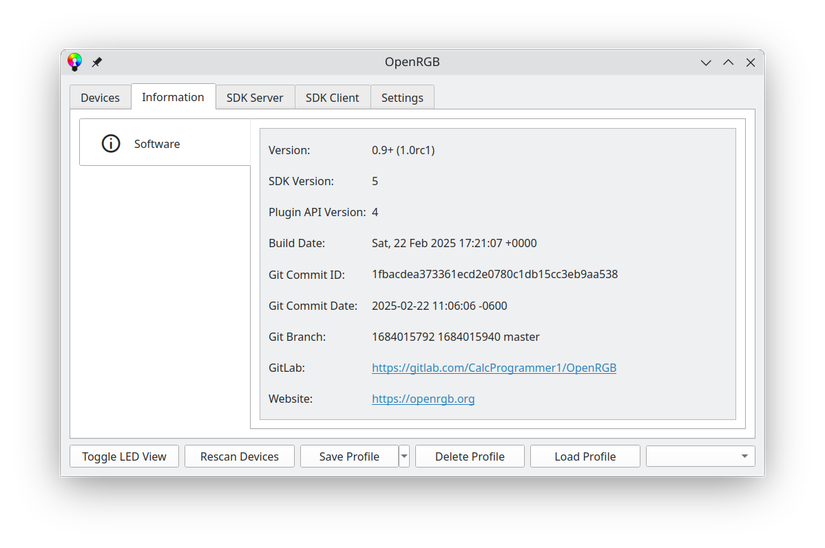Maximize the OpenRGB window
825x548 pixels.
(x=728, y=63)
